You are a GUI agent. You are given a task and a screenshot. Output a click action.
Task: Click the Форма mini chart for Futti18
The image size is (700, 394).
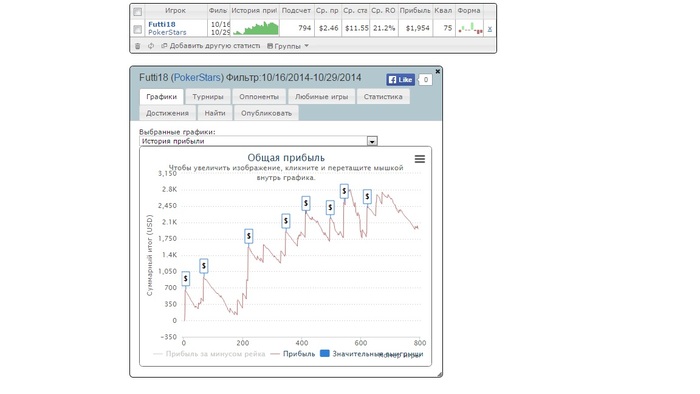coord(470,29)
